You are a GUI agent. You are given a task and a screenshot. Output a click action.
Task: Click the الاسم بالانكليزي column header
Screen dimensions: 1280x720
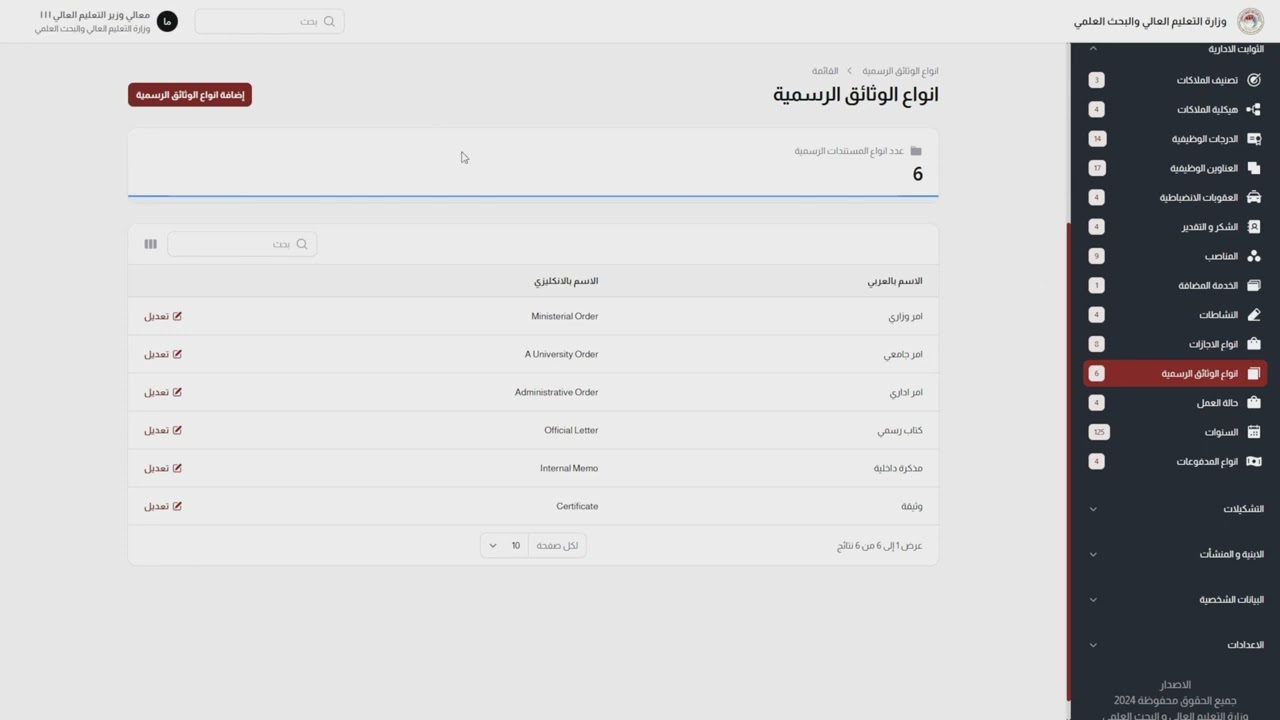pyautogui.click(x=566, y=281)
